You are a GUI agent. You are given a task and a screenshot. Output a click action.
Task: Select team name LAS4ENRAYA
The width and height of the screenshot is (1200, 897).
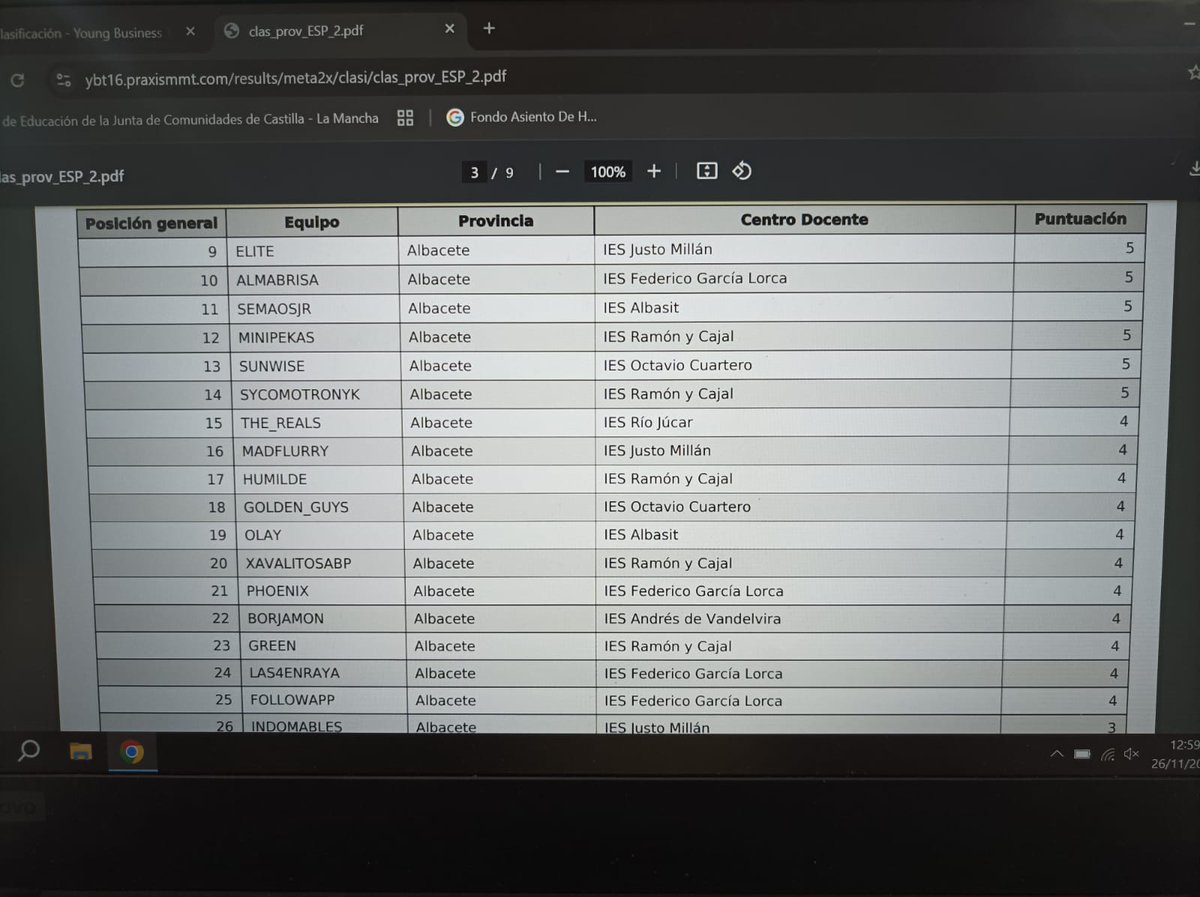coord(295,673)
